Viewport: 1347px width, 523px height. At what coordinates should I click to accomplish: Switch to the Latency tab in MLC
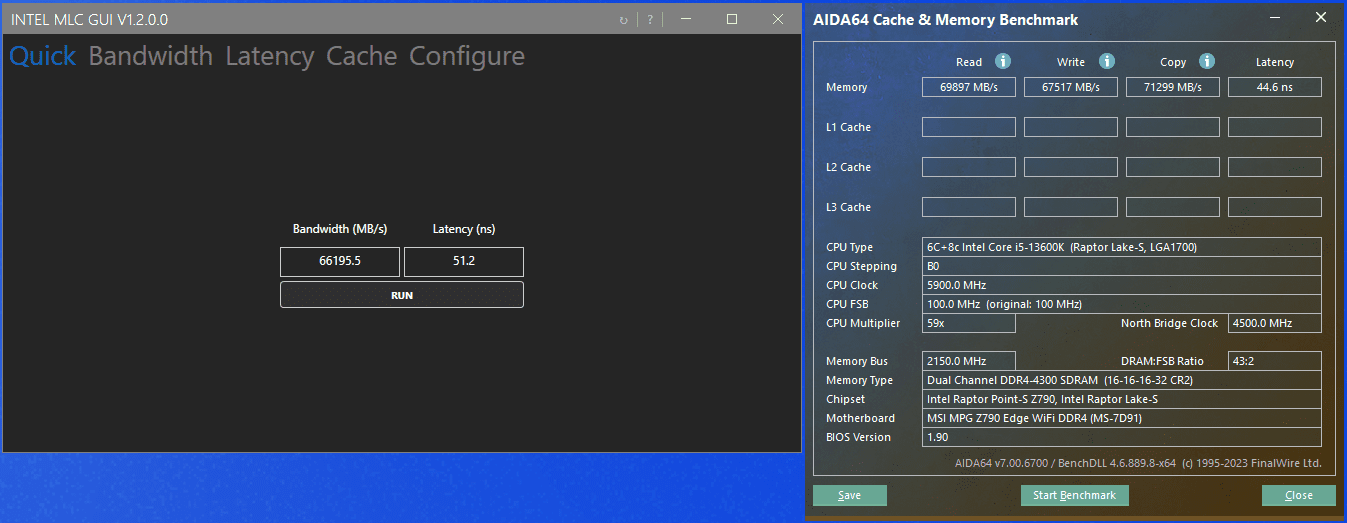270,56
